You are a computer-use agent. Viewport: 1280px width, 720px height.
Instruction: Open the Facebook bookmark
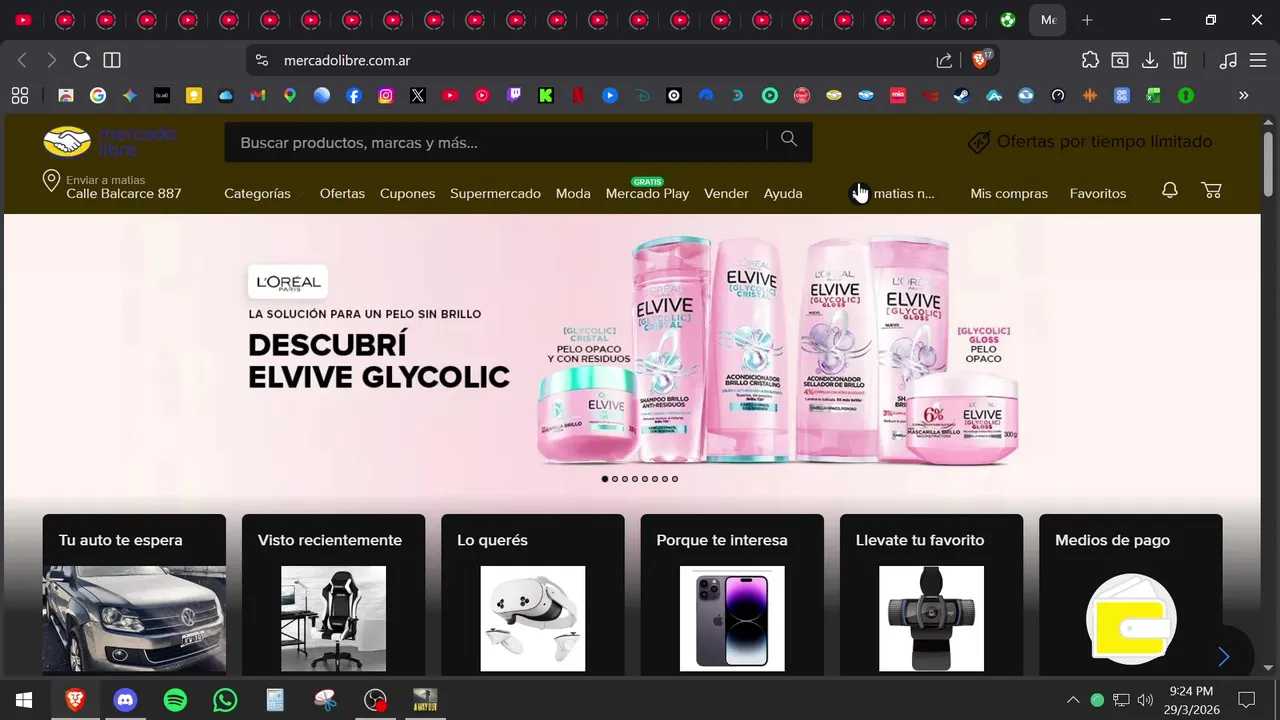click(x=354, y=96)
